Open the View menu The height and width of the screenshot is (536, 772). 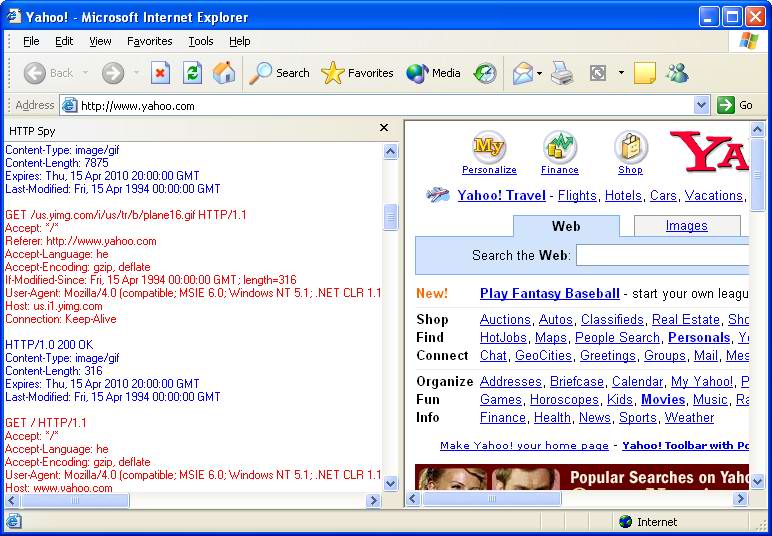(100, 41)
